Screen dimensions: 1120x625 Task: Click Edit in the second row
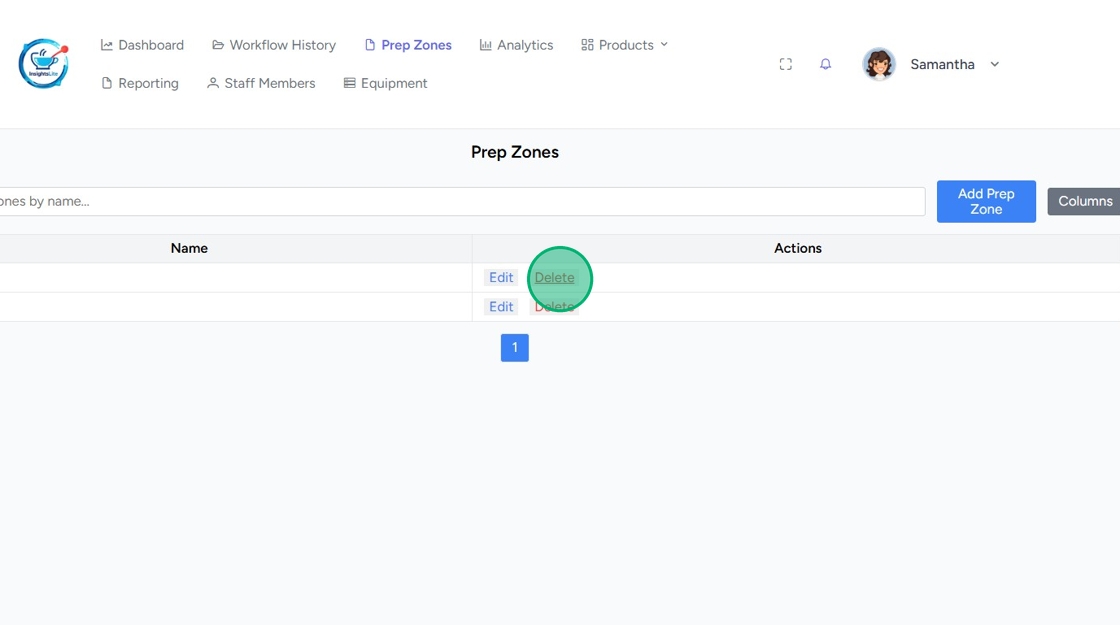[x=501, y=306]
